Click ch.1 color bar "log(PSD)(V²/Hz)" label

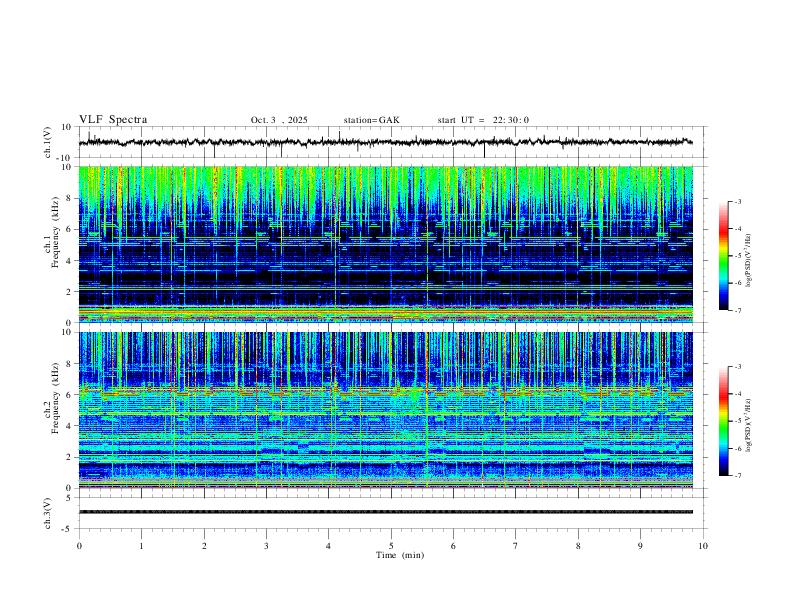[x=748, y=260]
